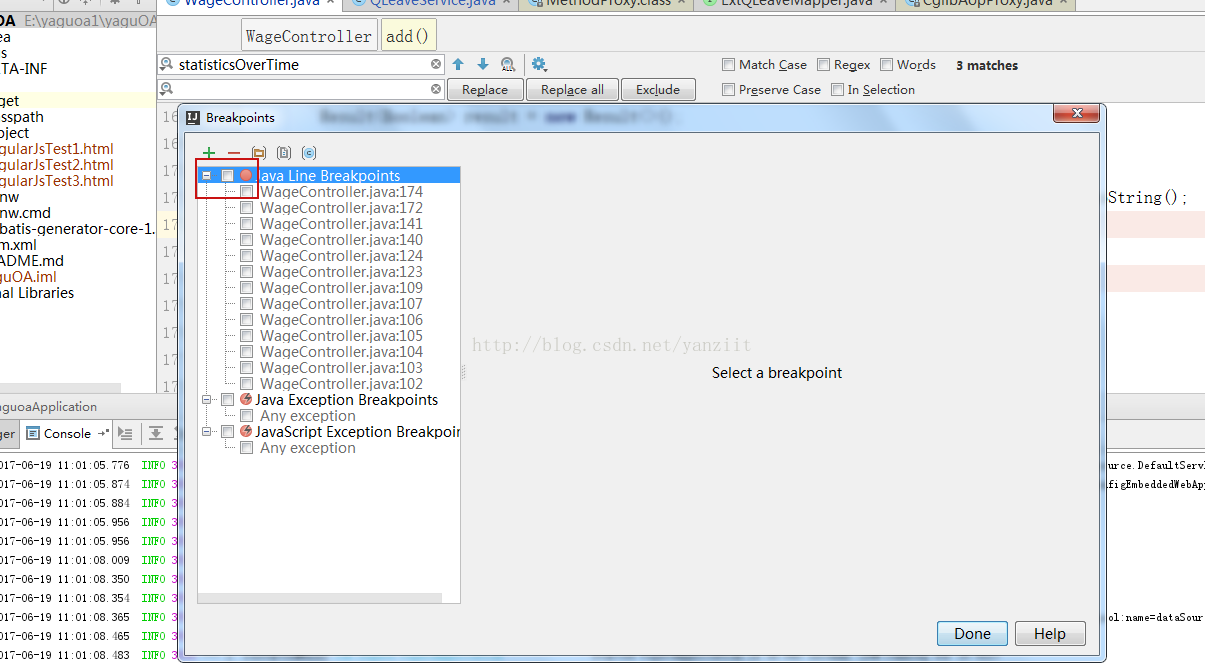This screenshot has height=669, width=1205.
Task: Click the Exclude button
Action: pos(658,89)
